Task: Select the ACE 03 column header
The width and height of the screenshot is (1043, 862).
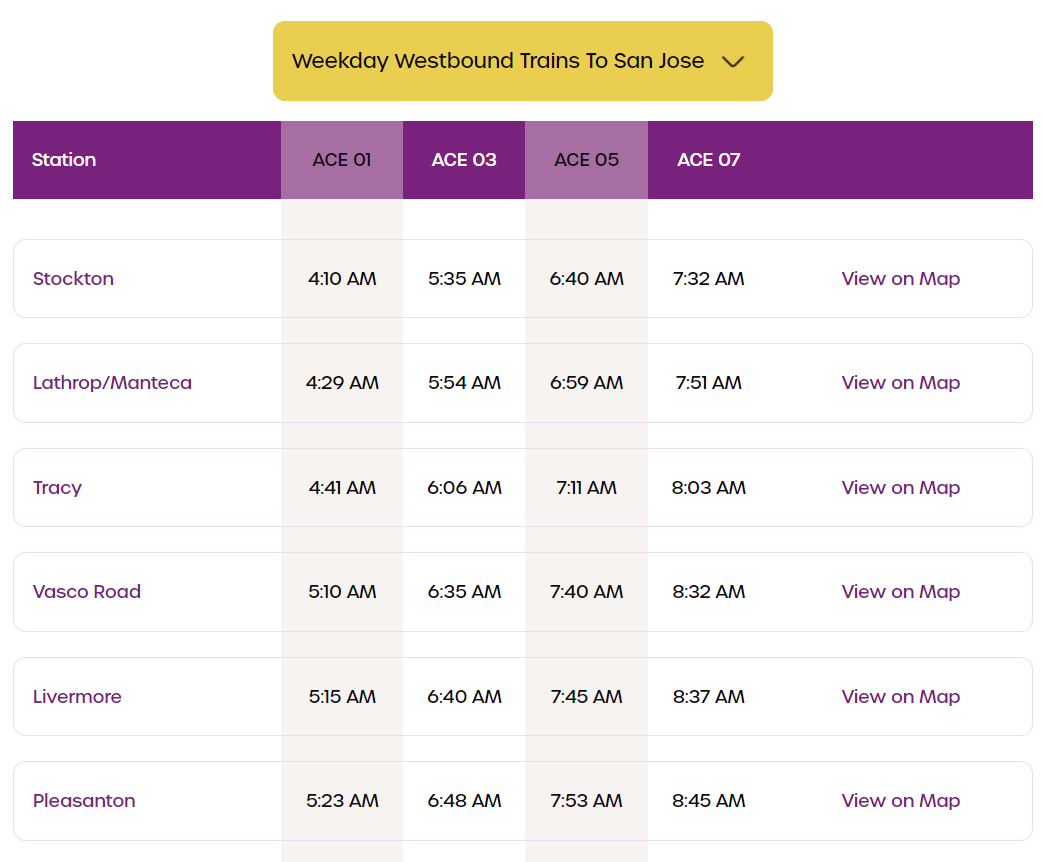Action: pyautogui.click(x=464, y=160)
